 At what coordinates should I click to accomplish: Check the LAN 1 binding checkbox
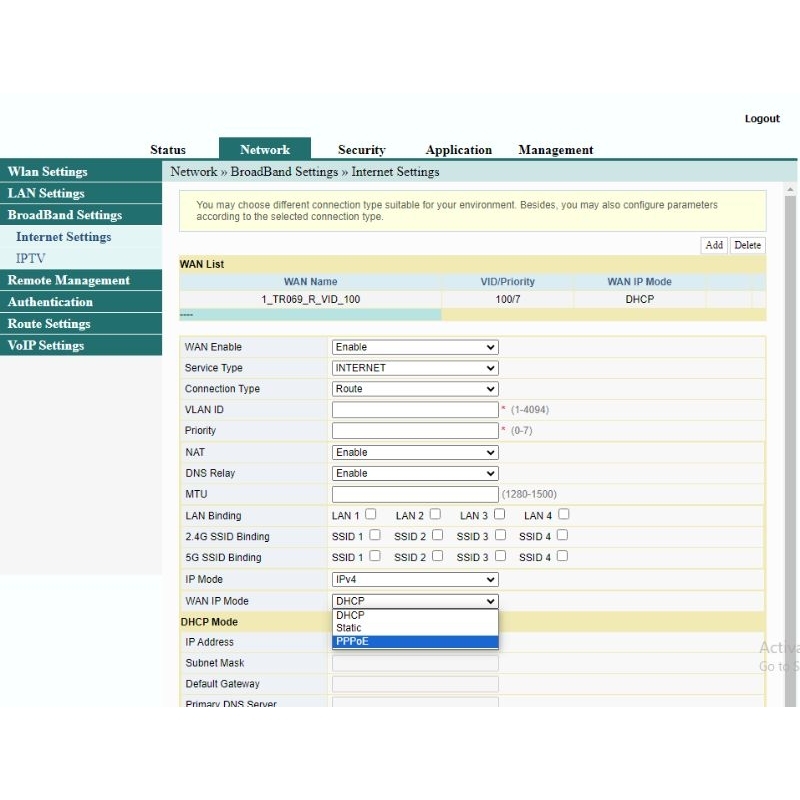(371, 515)
